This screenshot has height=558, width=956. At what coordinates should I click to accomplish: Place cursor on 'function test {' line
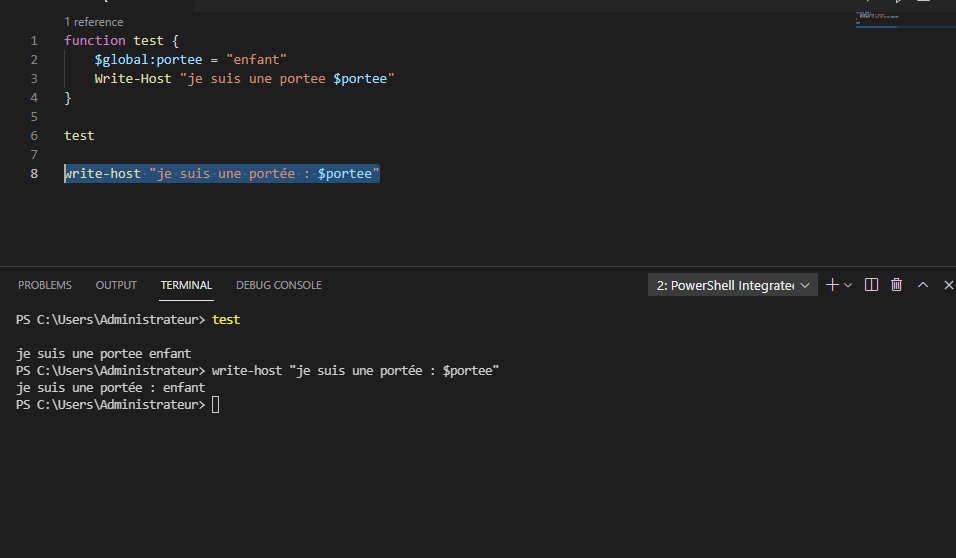pyautogui.click(x=120, y=41)
